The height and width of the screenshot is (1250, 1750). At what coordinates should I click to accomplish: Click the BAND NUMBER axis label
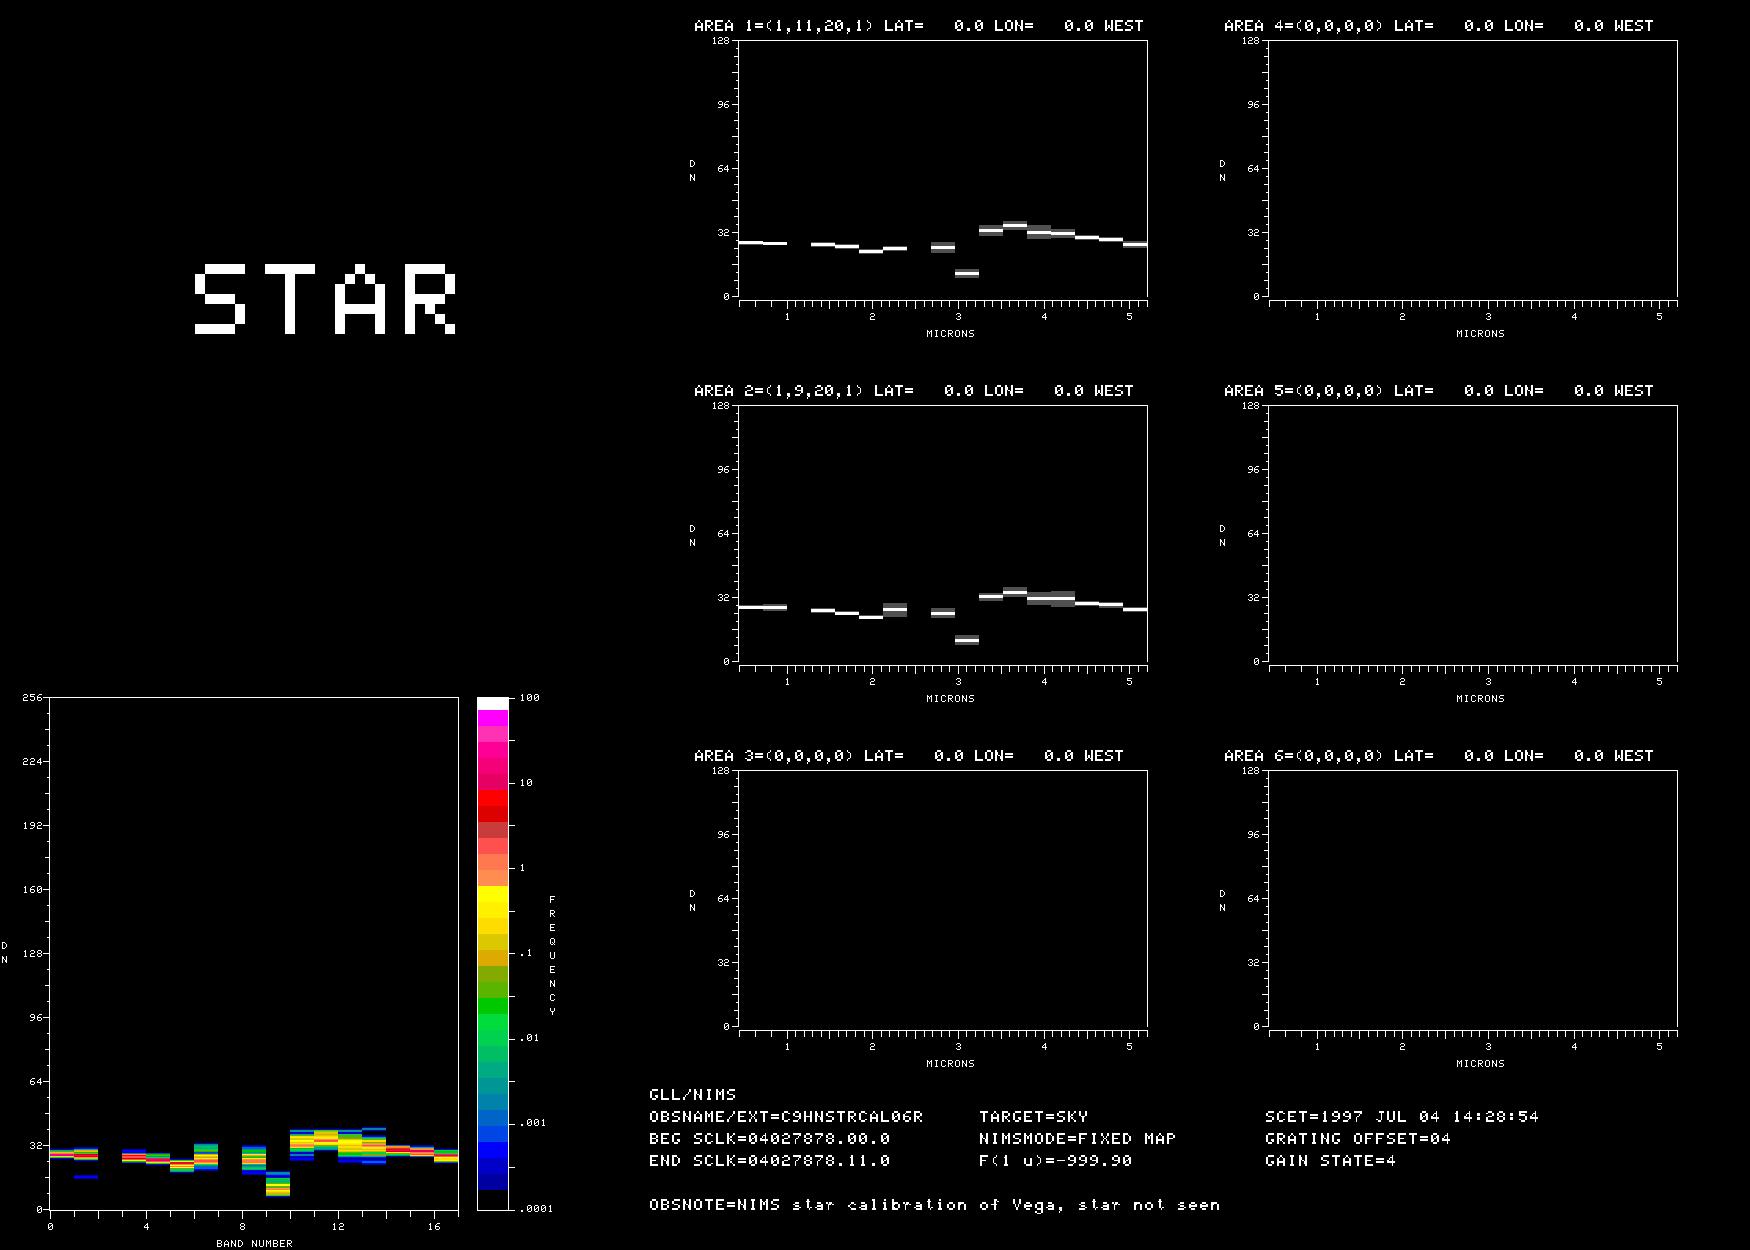(x=254, y=1243)
